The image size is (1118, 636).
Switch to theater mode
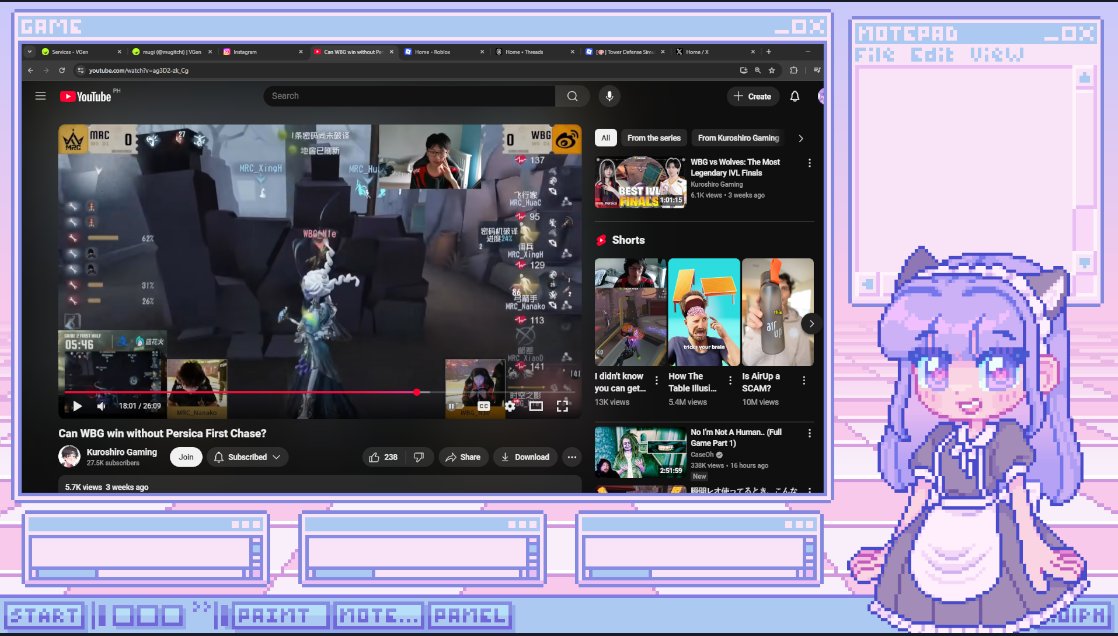[x=536, y=406]
